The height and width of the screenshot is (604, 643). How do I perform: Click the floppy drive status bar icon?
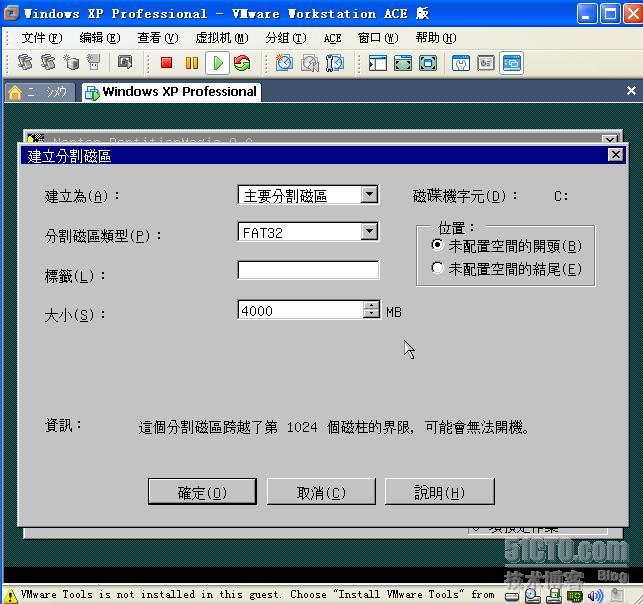[554, 596]
